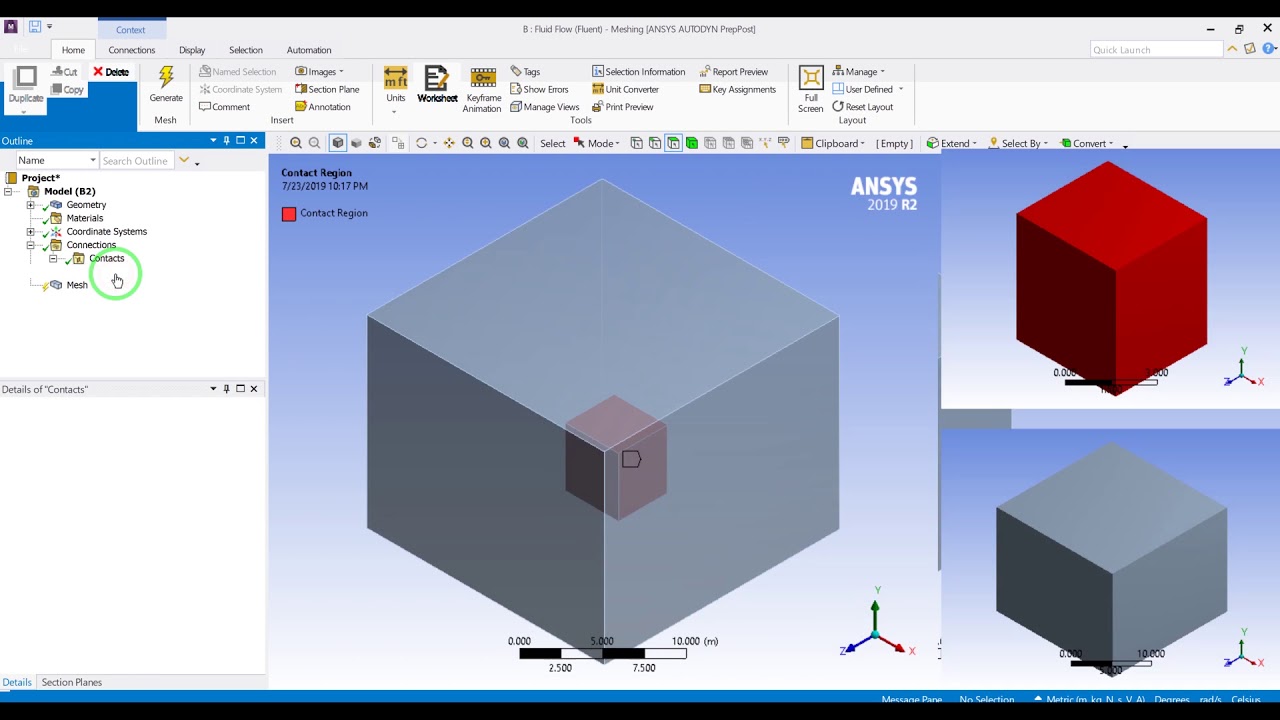Open the Convert dropdown
This screenshot has width=1280, height=720.
point(1086,143)
